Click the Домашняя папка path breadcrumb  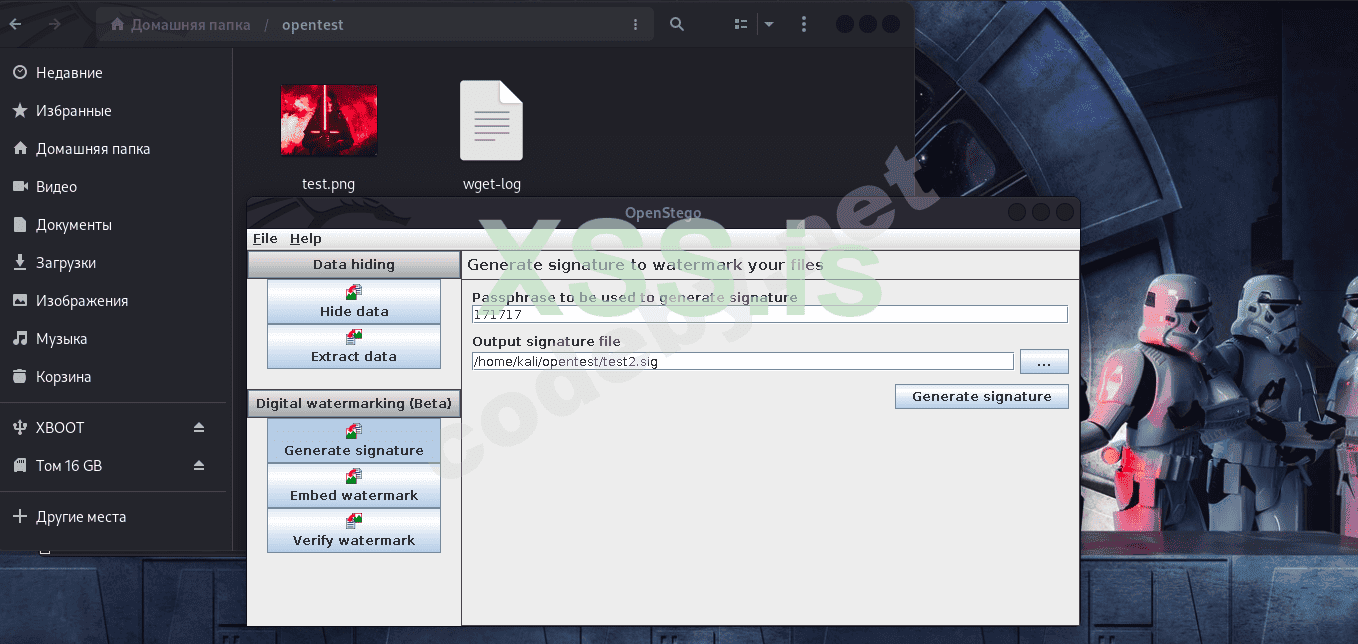point(180,24)
